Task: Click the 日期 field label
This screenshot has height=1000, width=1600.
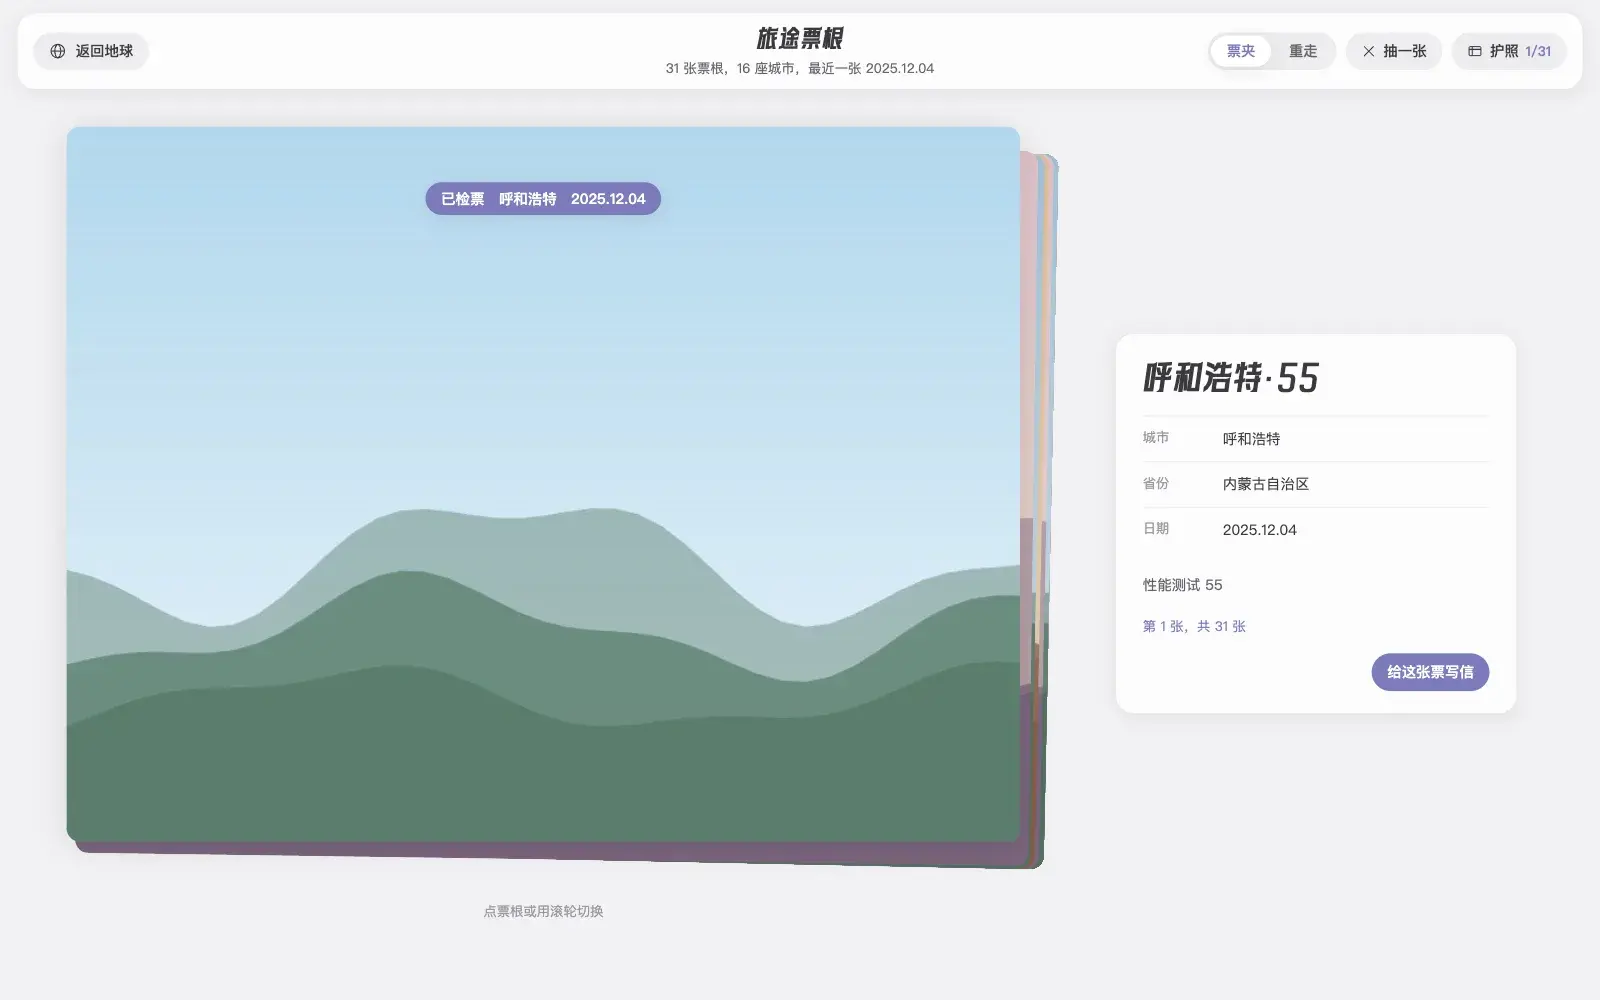Action: tap(1156, 528)
